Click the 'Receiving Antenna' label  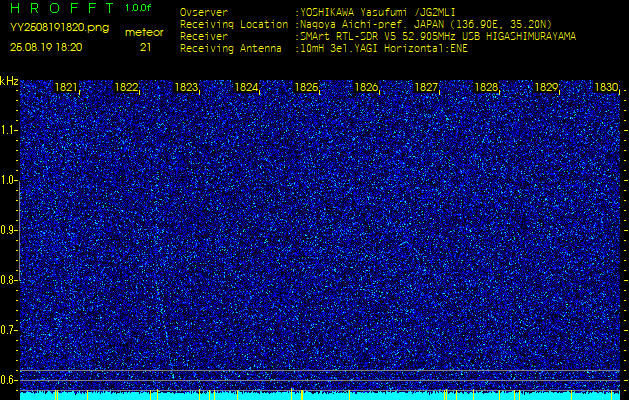tap(231, 49)
